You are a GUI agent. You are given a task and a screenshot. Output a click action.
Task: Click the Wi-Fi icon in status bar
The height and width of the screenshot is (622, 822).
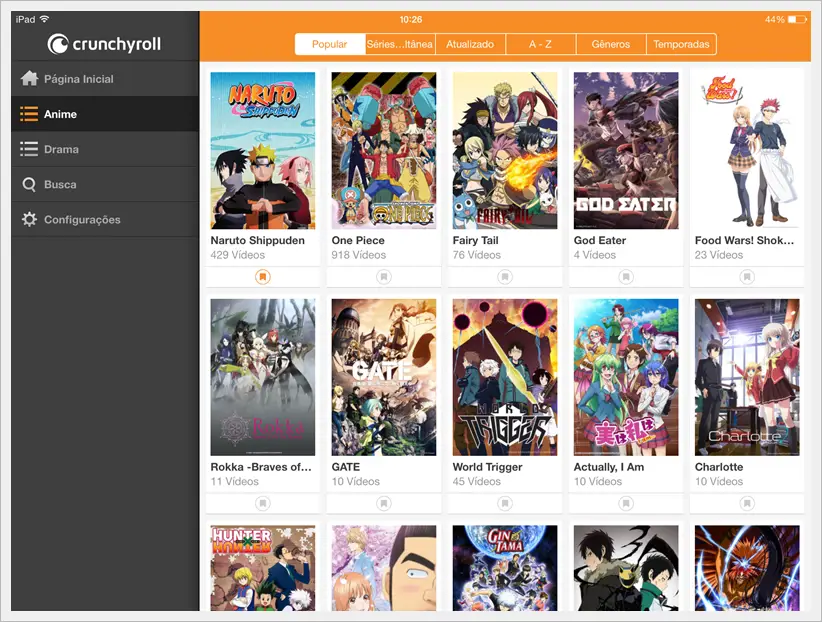(45, 19)
